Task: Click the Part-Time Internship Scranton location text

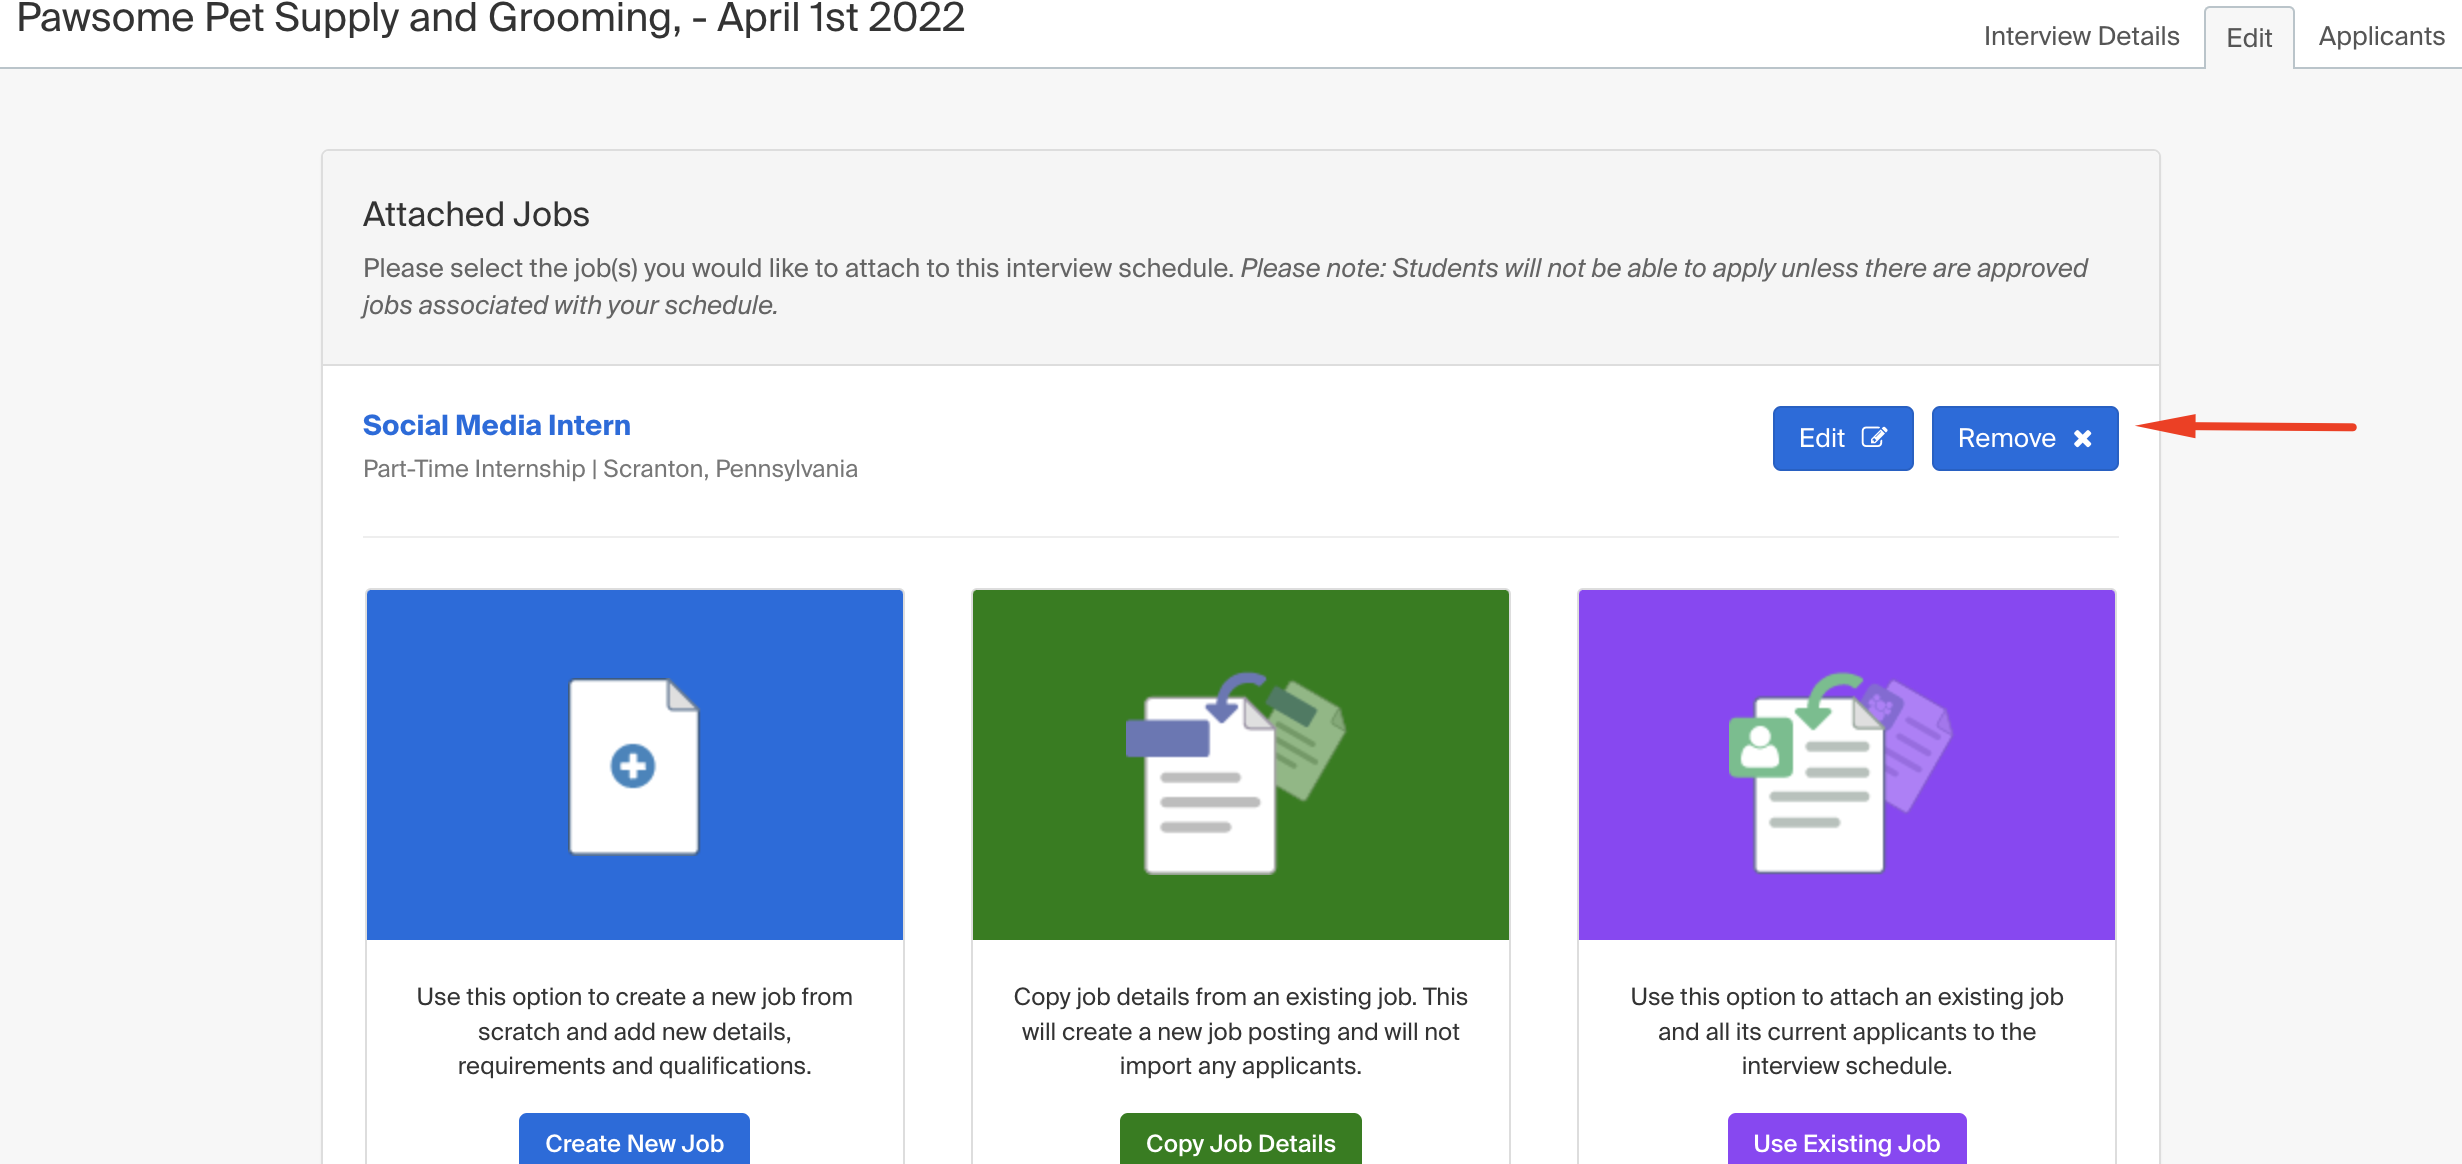Action: coord(610,469)
